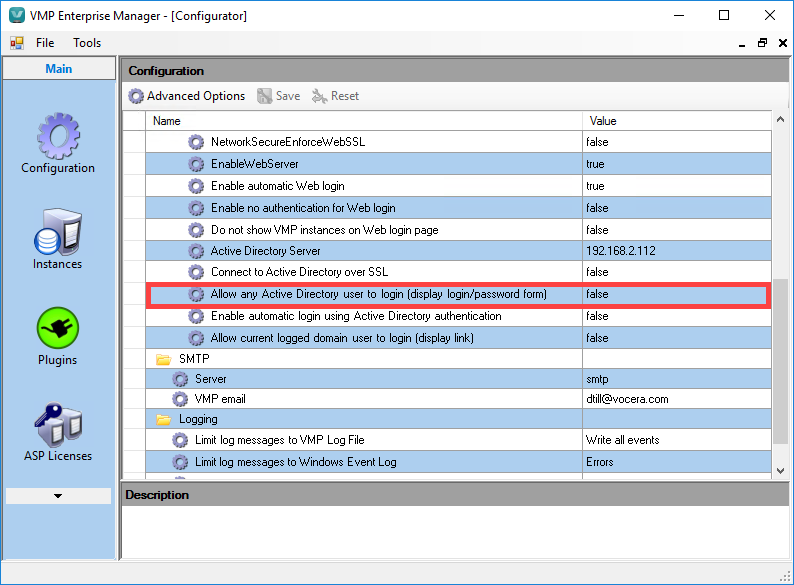Click gear icon beside EnableWebServer
This screenshot has width=794, height=585.
196,164
